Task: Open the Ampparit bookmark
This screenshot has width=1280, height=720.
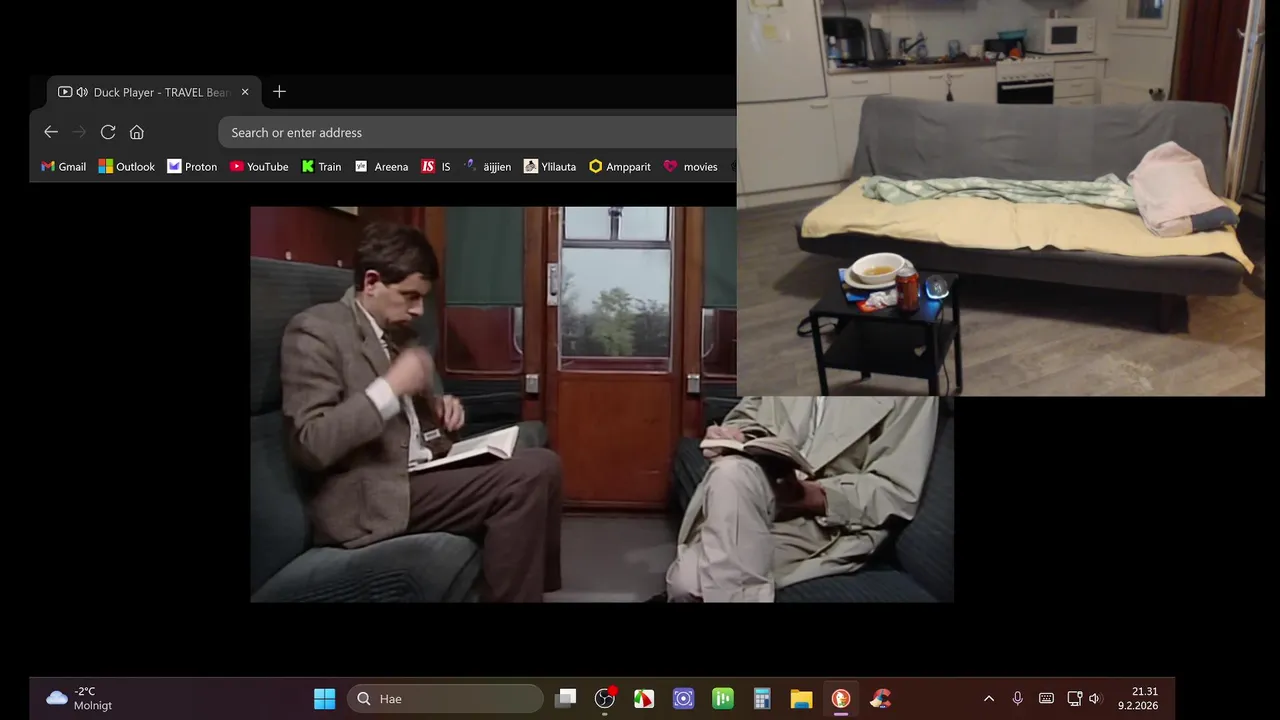Action: (x=620, y=167)
